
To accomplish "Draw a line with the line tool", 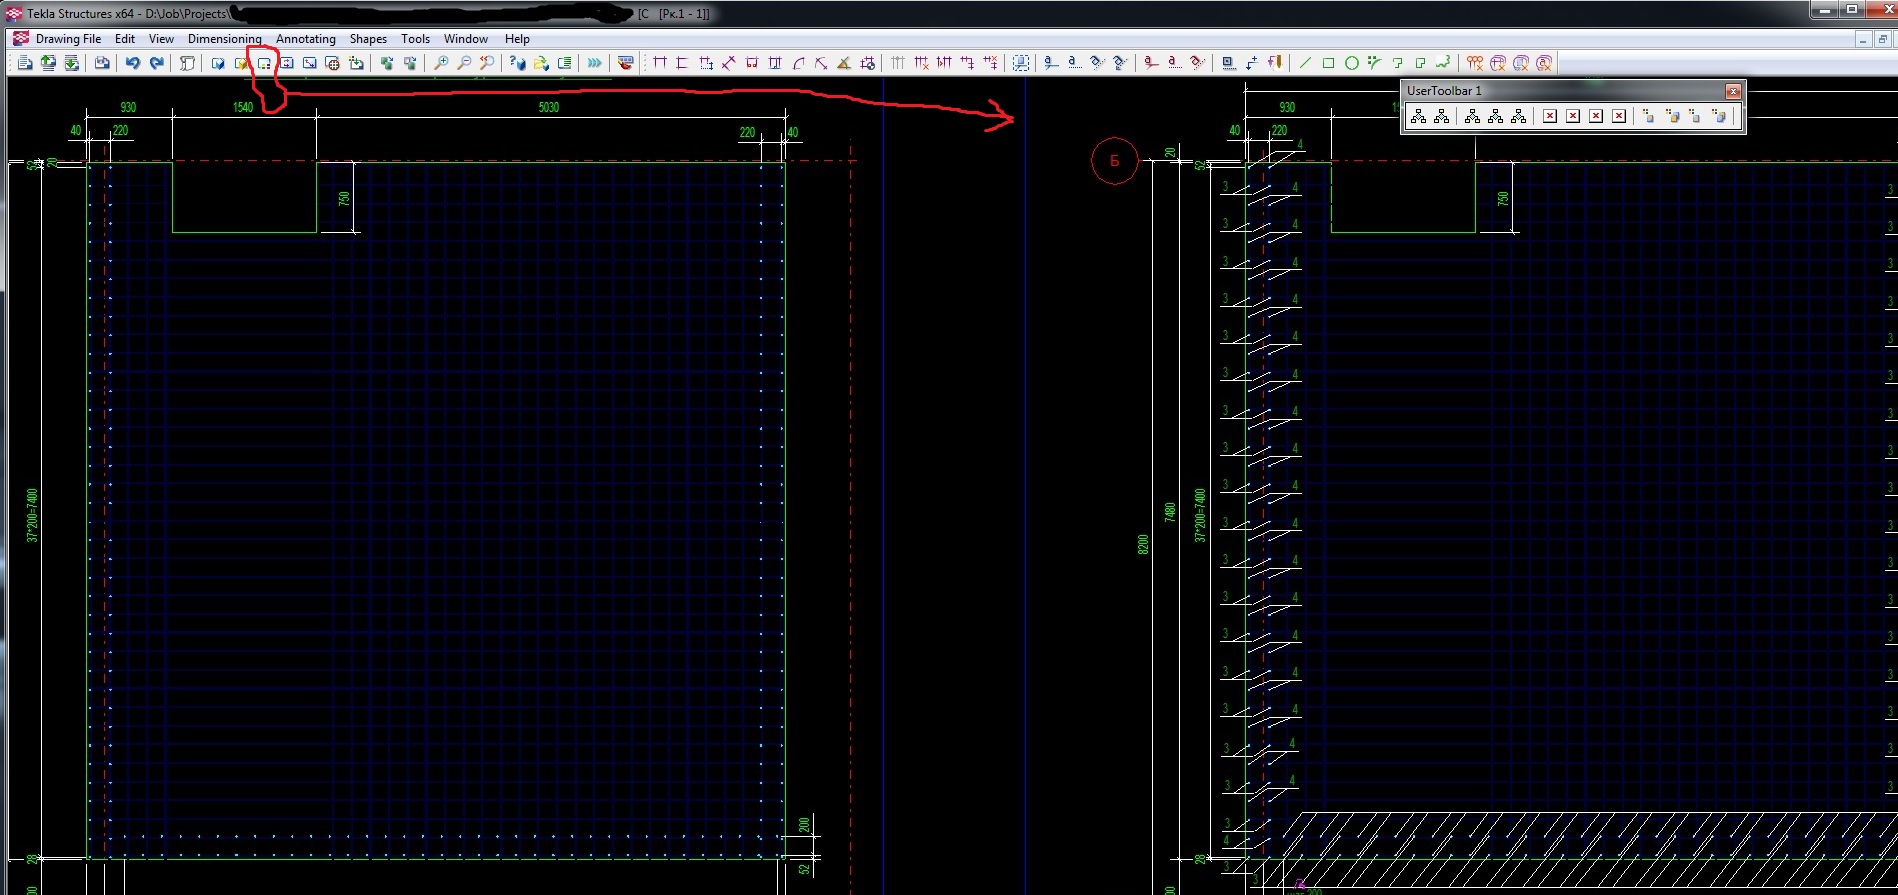I will [x=1305, y=63].
